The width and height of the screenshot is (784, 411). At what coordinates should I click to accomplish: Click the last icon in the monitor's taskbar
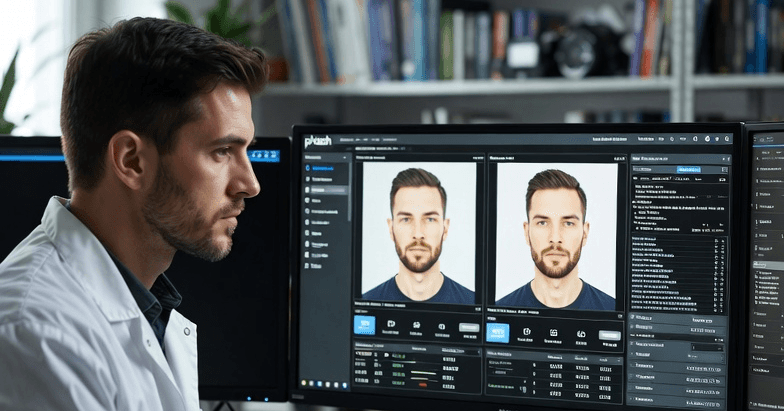344,384
